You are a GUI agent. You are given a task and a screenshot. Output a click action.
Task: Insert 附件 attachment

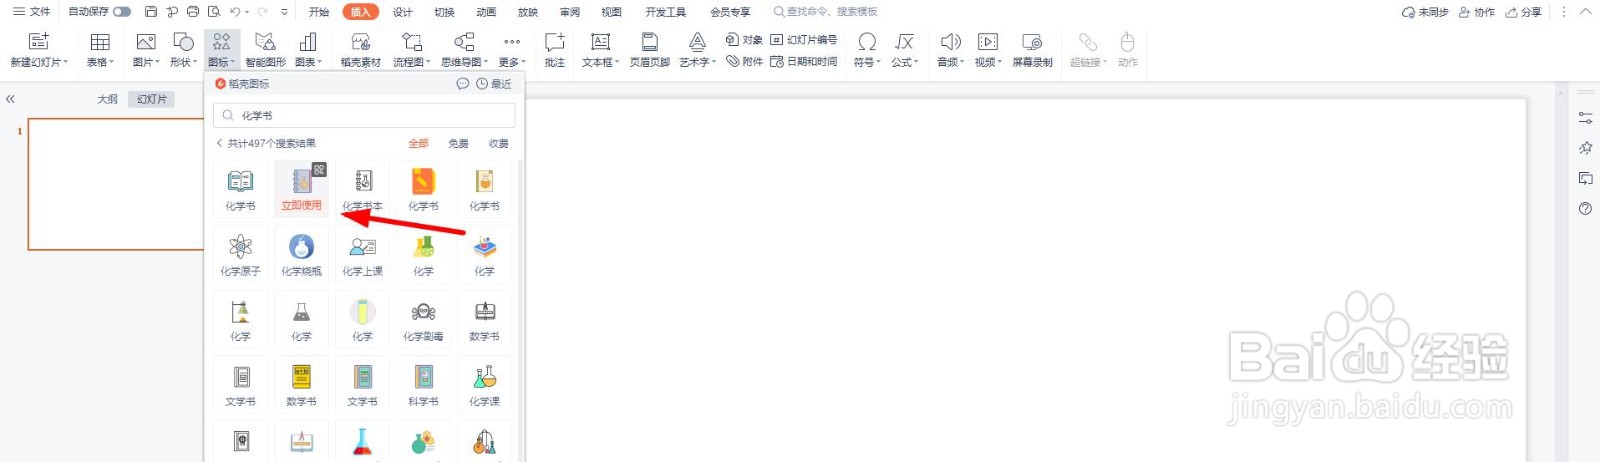point(744,61)
